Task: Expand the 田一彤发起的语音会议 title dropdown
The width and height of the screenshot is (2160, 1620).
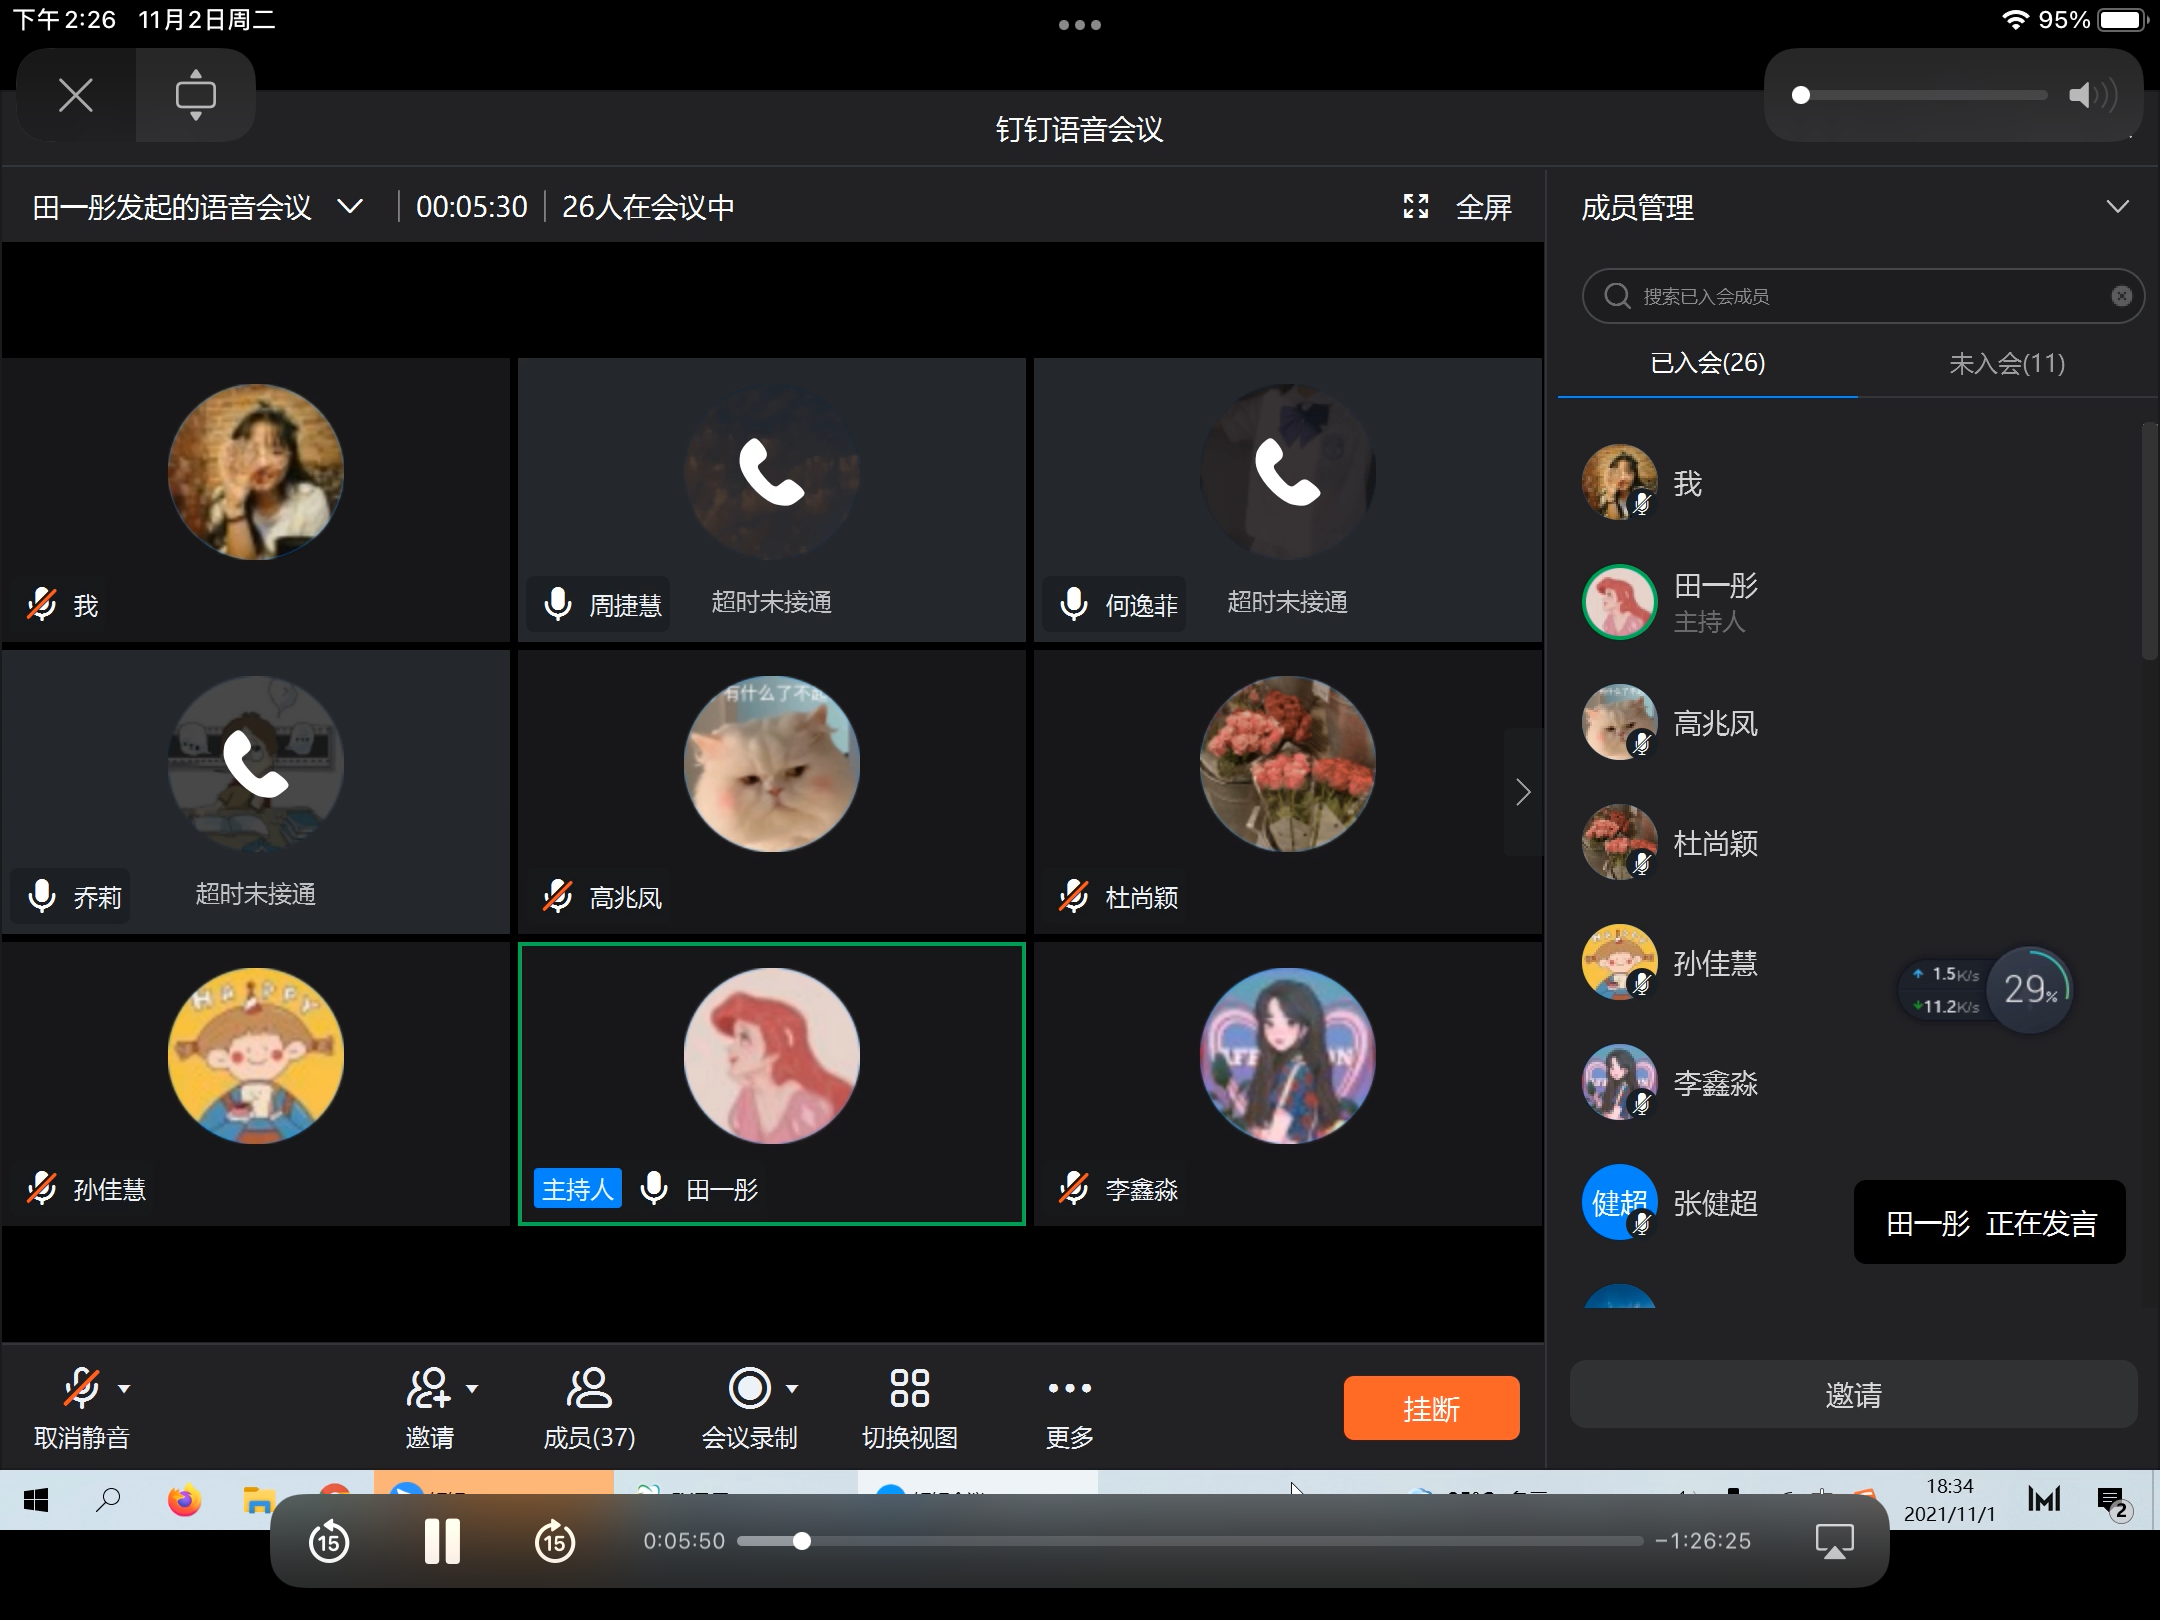Action: [x=350, y=207]
